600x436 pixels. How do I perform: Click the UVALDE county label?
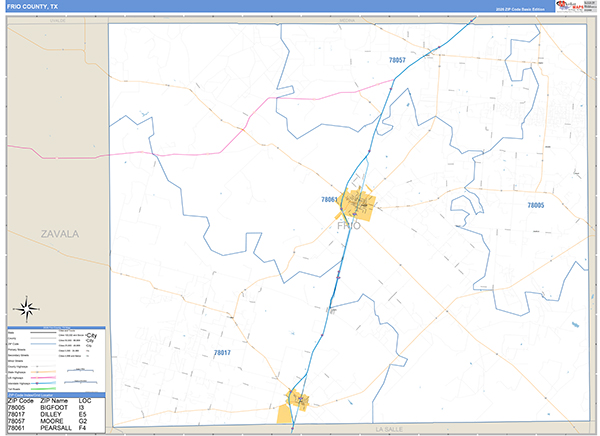click(58, 20)
